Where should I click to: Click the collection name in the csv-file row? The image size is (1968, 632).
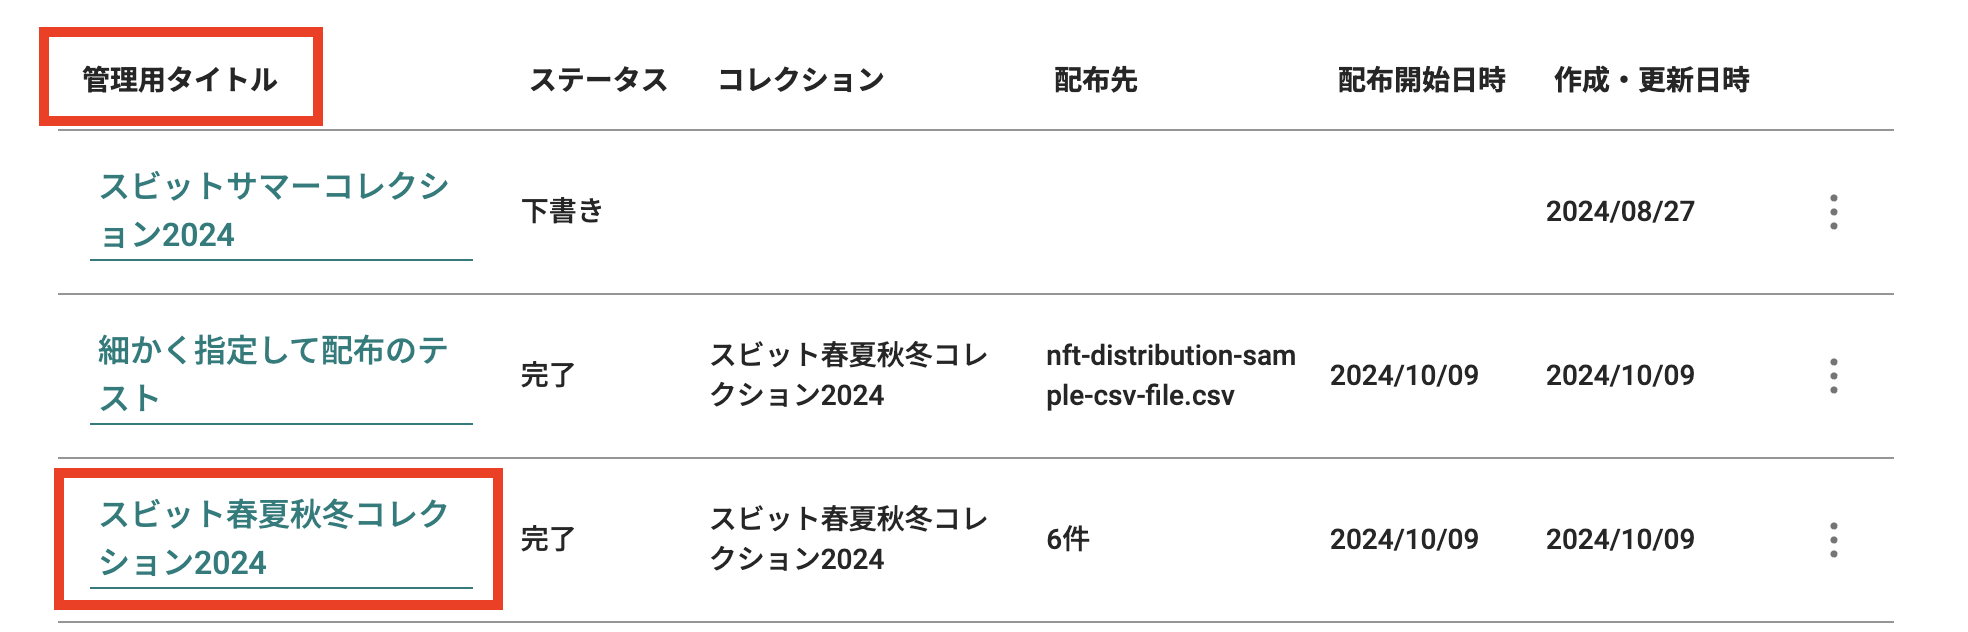point(849,375)
